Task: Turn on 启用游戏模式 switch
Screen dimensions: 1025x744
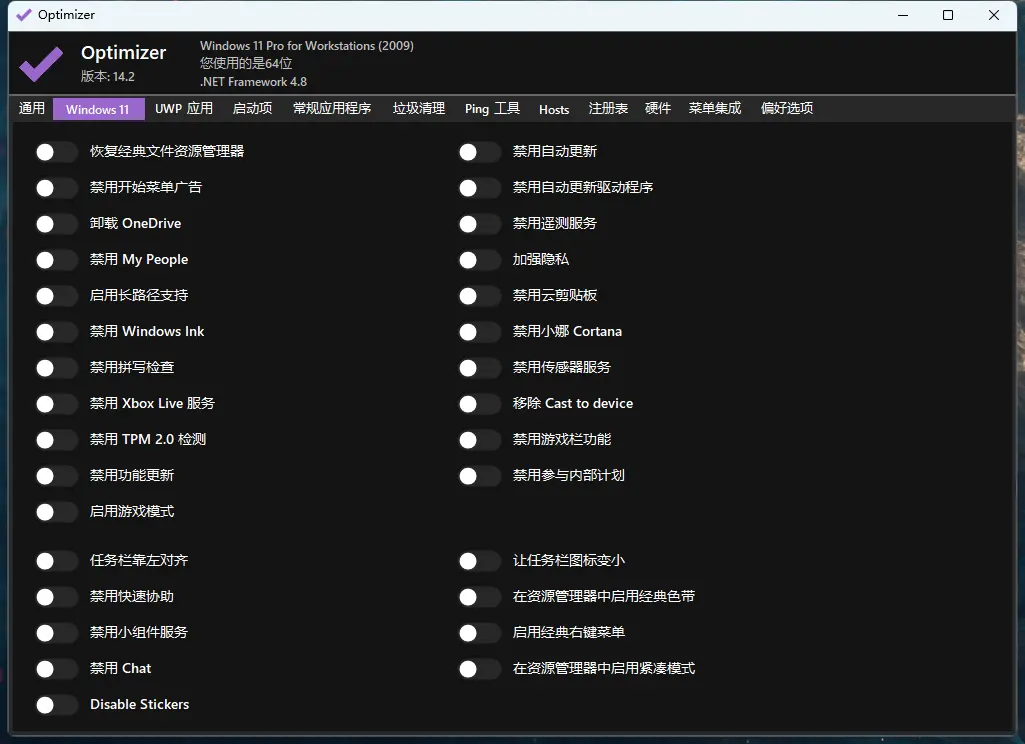Action: (x=57, y=512)
